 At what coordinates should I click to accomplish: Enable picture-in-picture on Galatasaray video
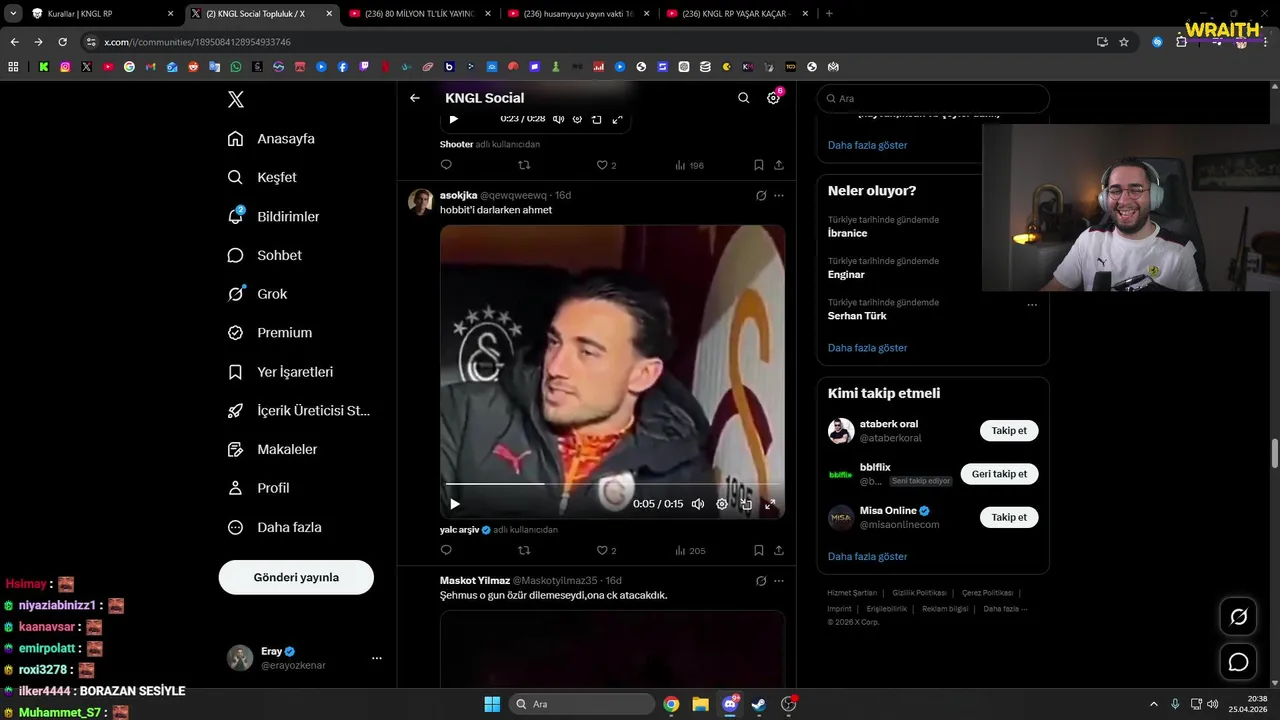(746, 504)
